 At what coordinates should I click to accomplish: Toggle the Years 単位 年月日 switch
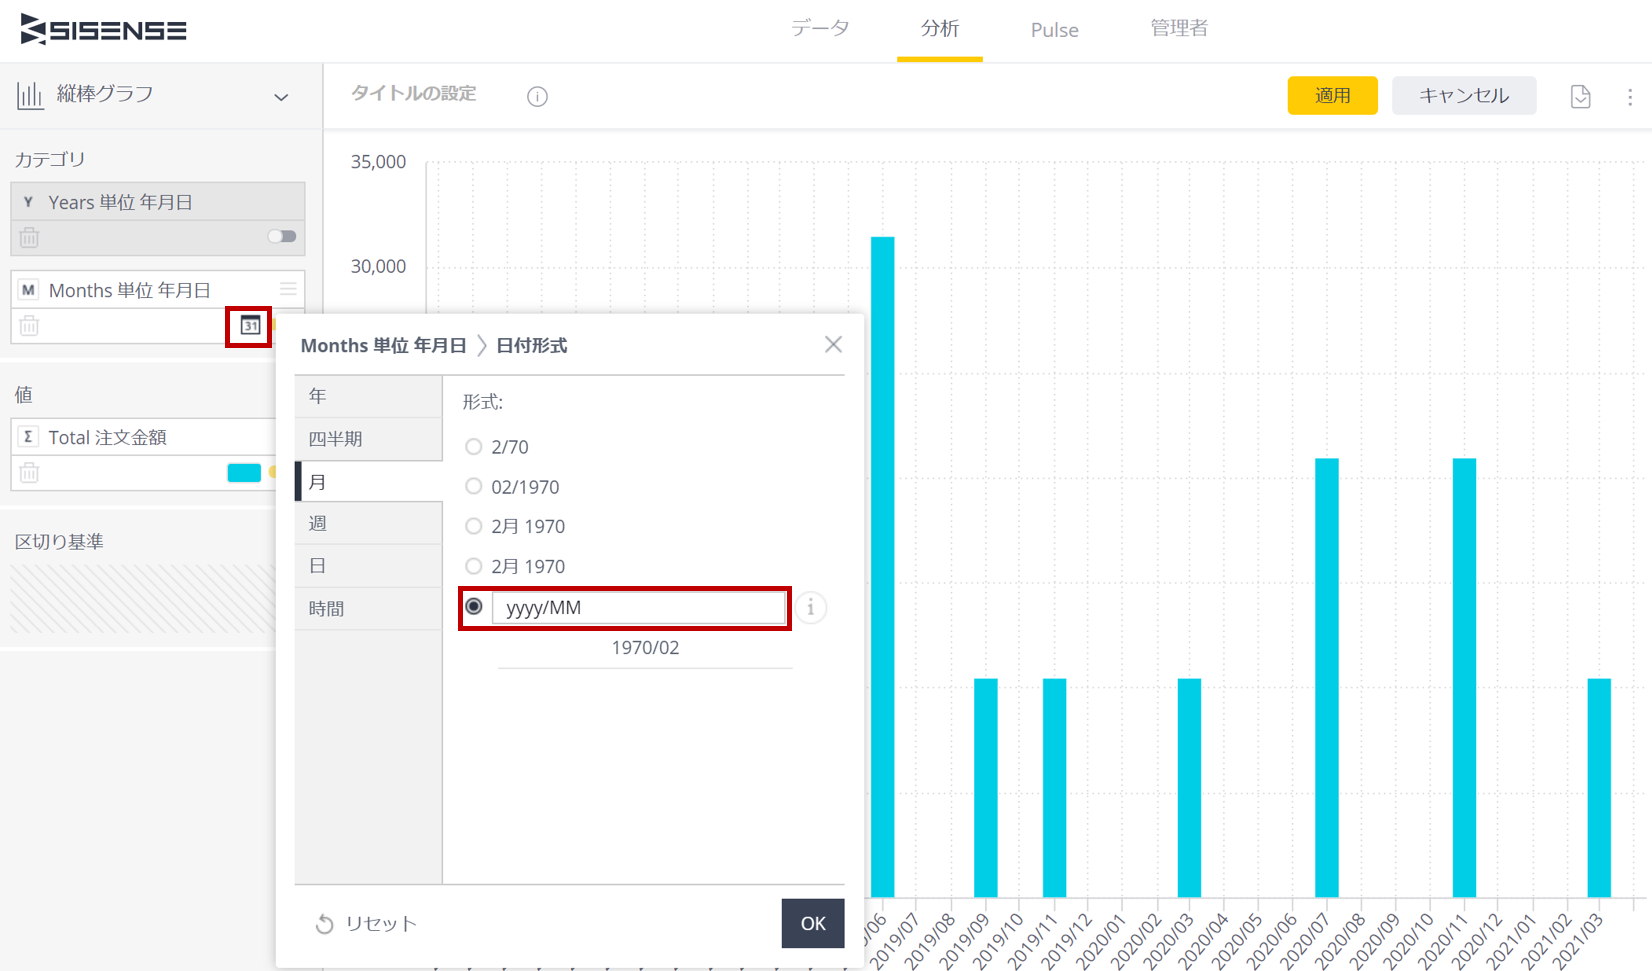282,237
